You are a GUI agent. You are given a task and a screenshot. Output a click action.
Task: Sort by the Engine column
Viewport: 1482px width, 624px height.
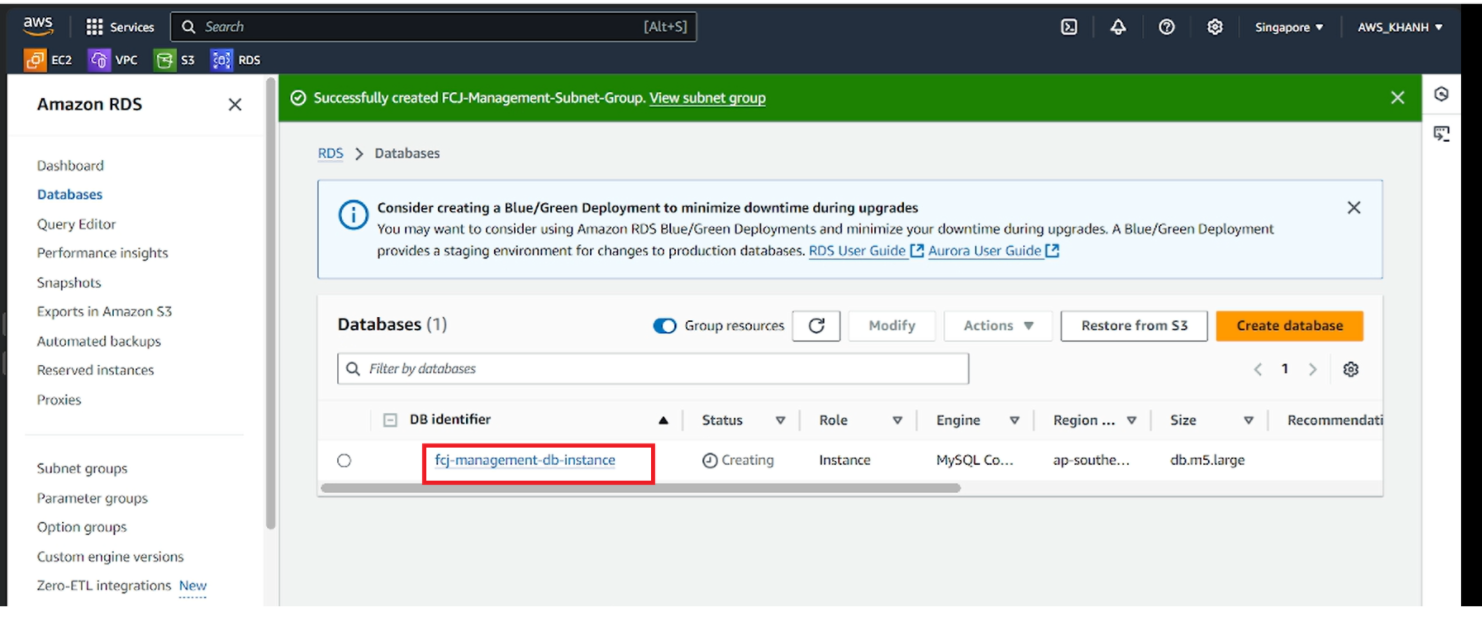coord(1014,421)
